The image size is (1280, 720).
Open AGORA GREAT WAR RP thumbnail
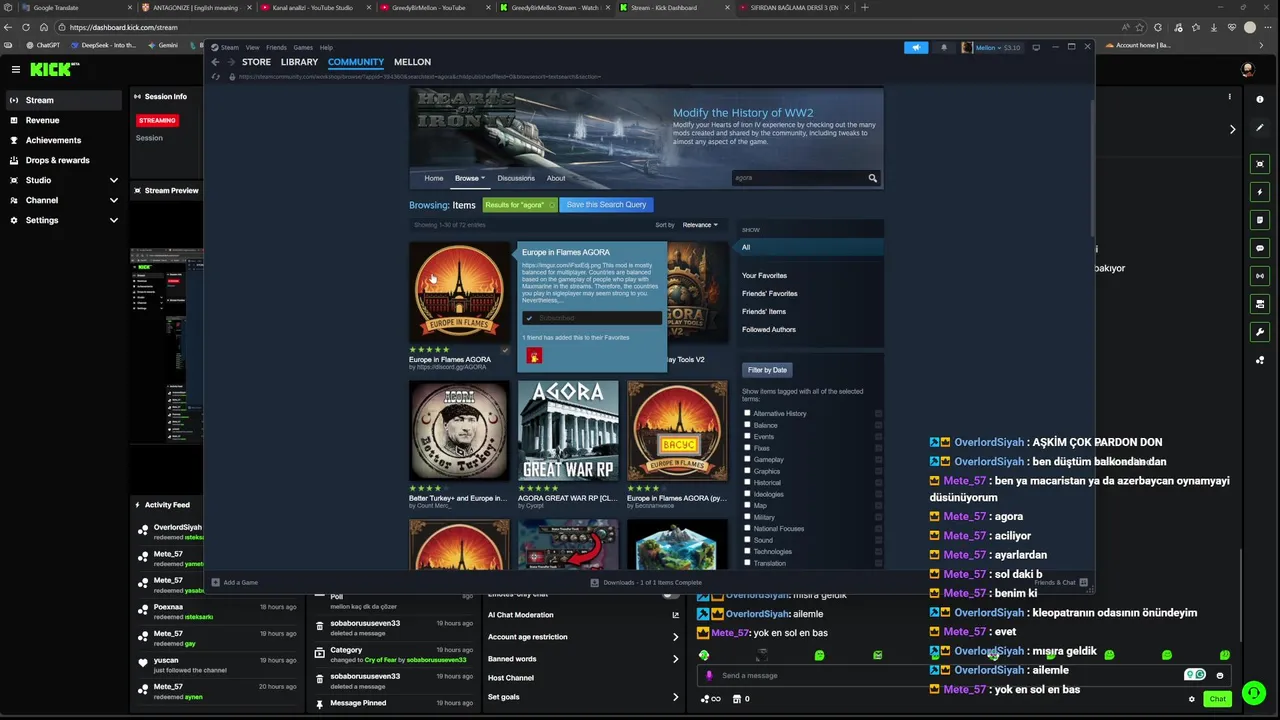click(568, 431)
